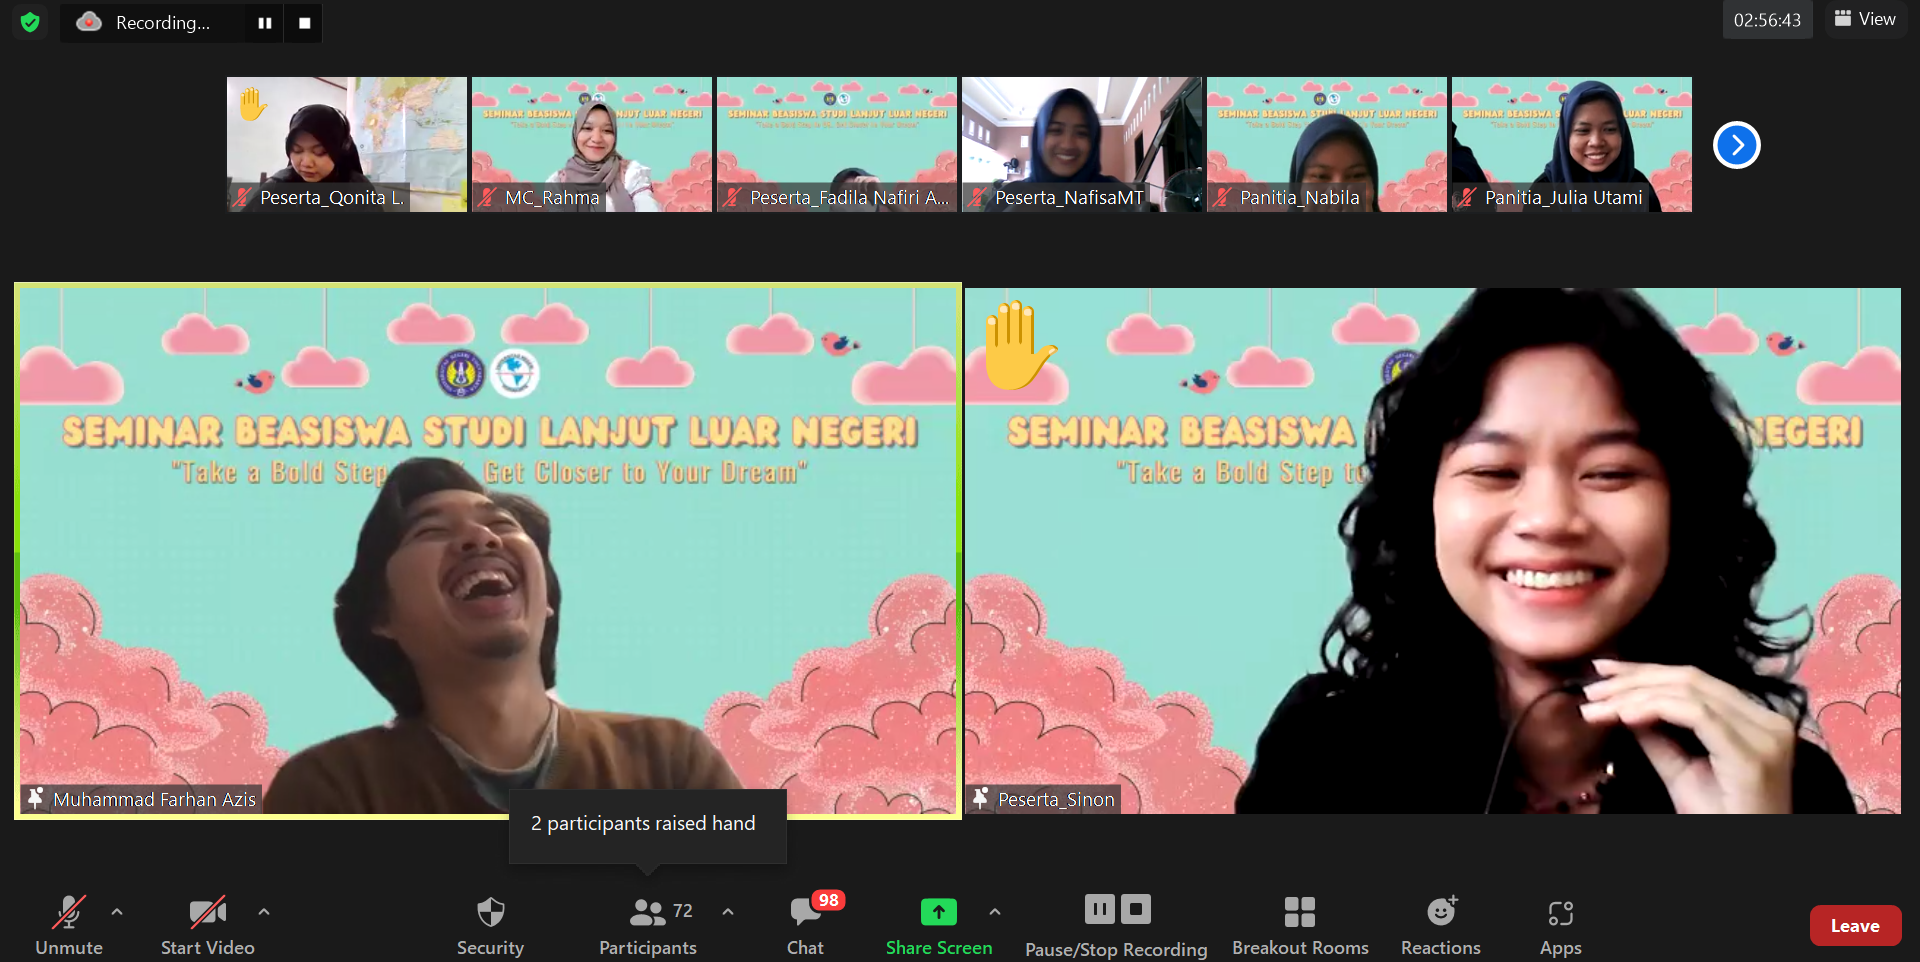Open the Security shield options
Image resolution: width=1920 pixels, height=962 pixels.
490,925
